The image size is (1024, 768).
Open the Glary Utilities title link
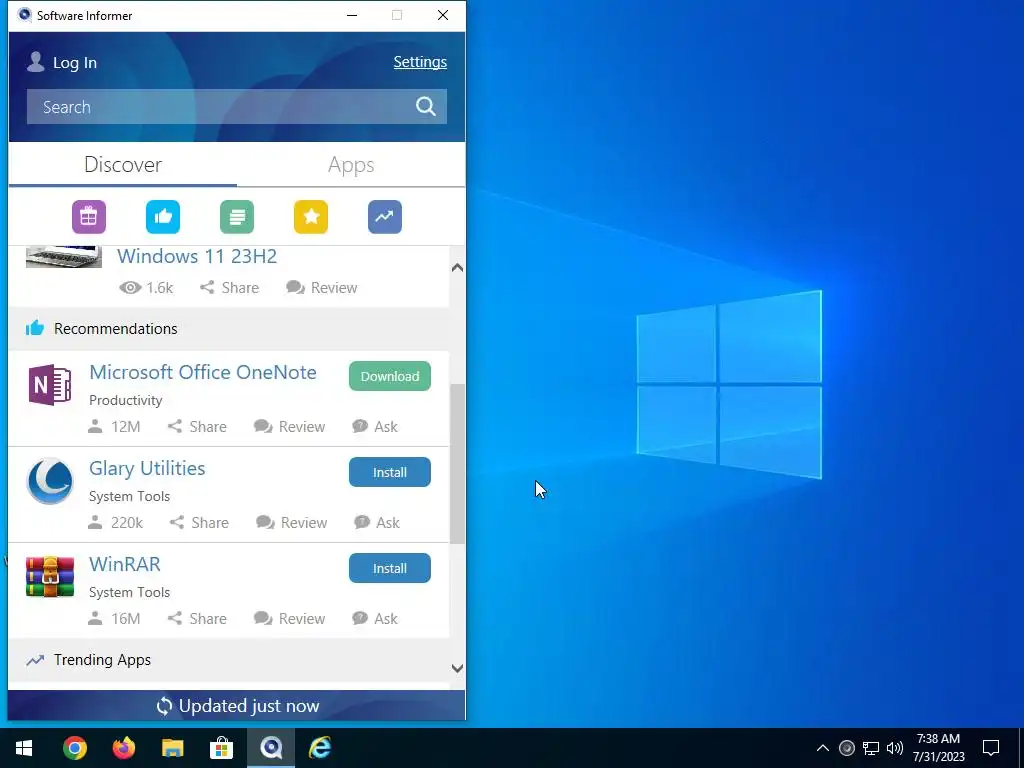[147, 468]
